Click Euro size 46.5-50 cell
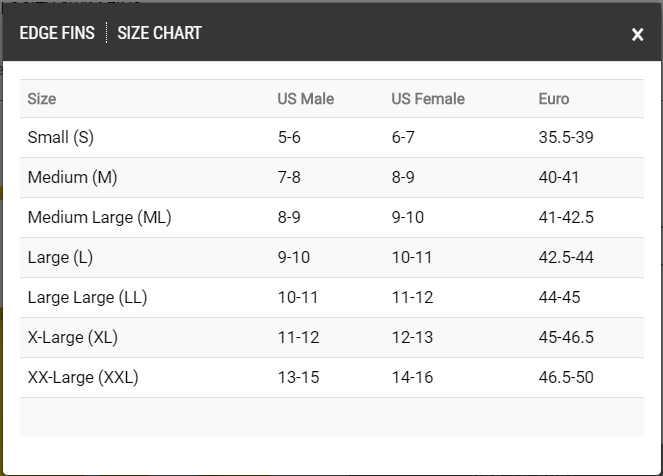The width and height of the screenshot is (663, 476). pyautogui.click(x=566, y=377)
